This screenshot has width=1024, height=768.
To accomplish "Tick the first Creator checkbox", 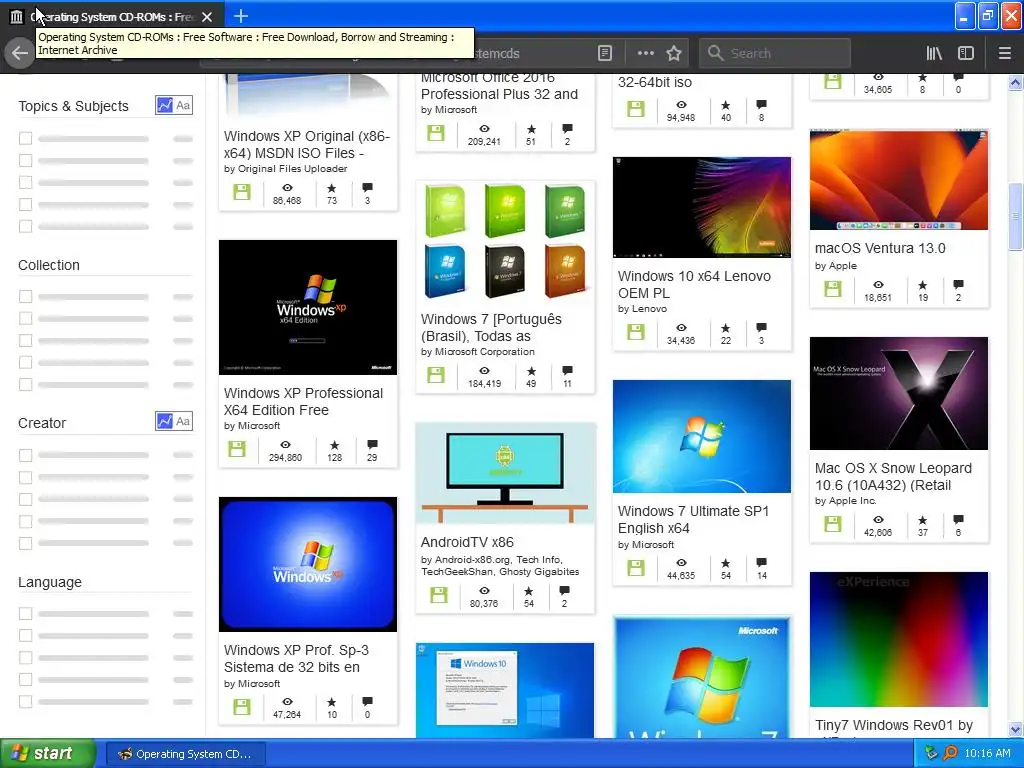I will tap(25, 455).
